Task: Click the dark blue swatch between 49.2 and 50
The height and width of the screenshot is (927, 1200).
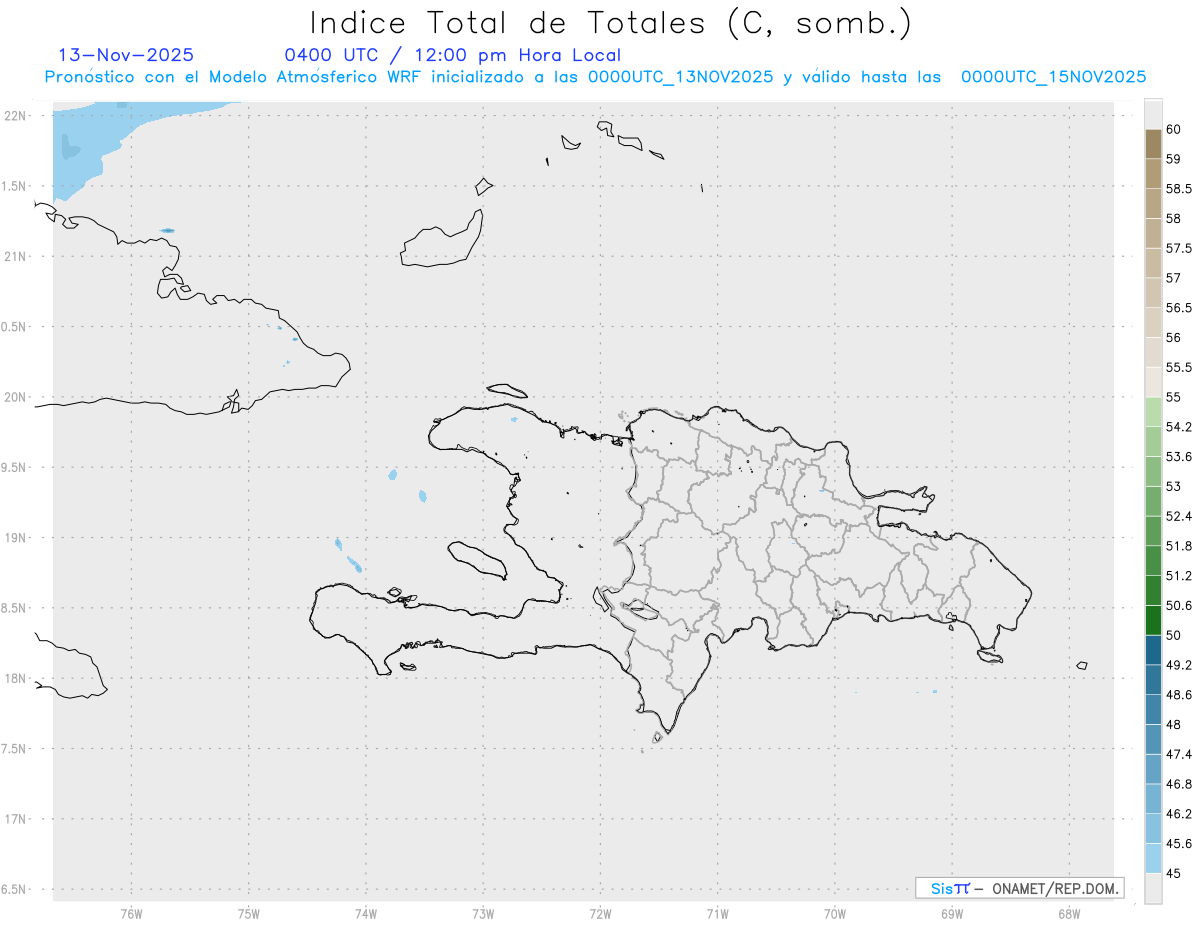Action: (1153, 650)
